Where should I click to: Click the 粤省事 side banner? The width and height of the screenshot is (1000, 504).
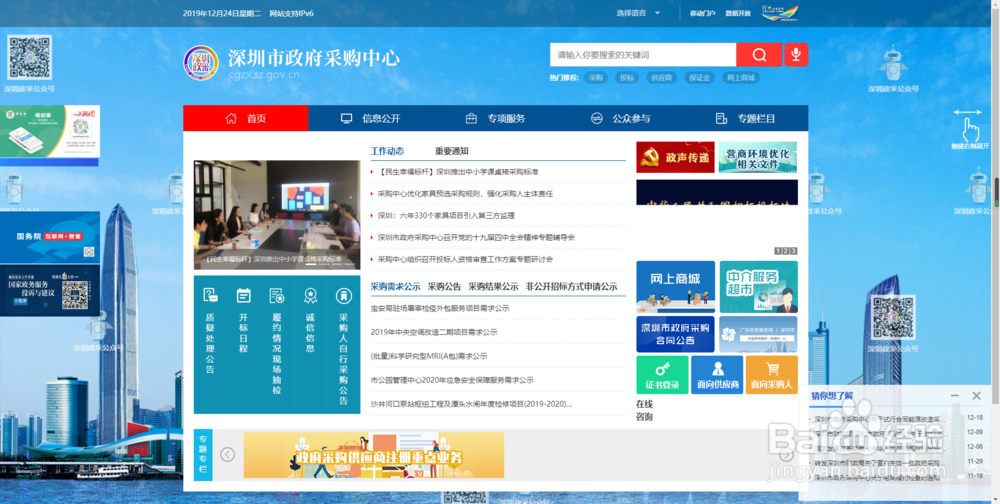pyautogui.click(x=50, y=131)
